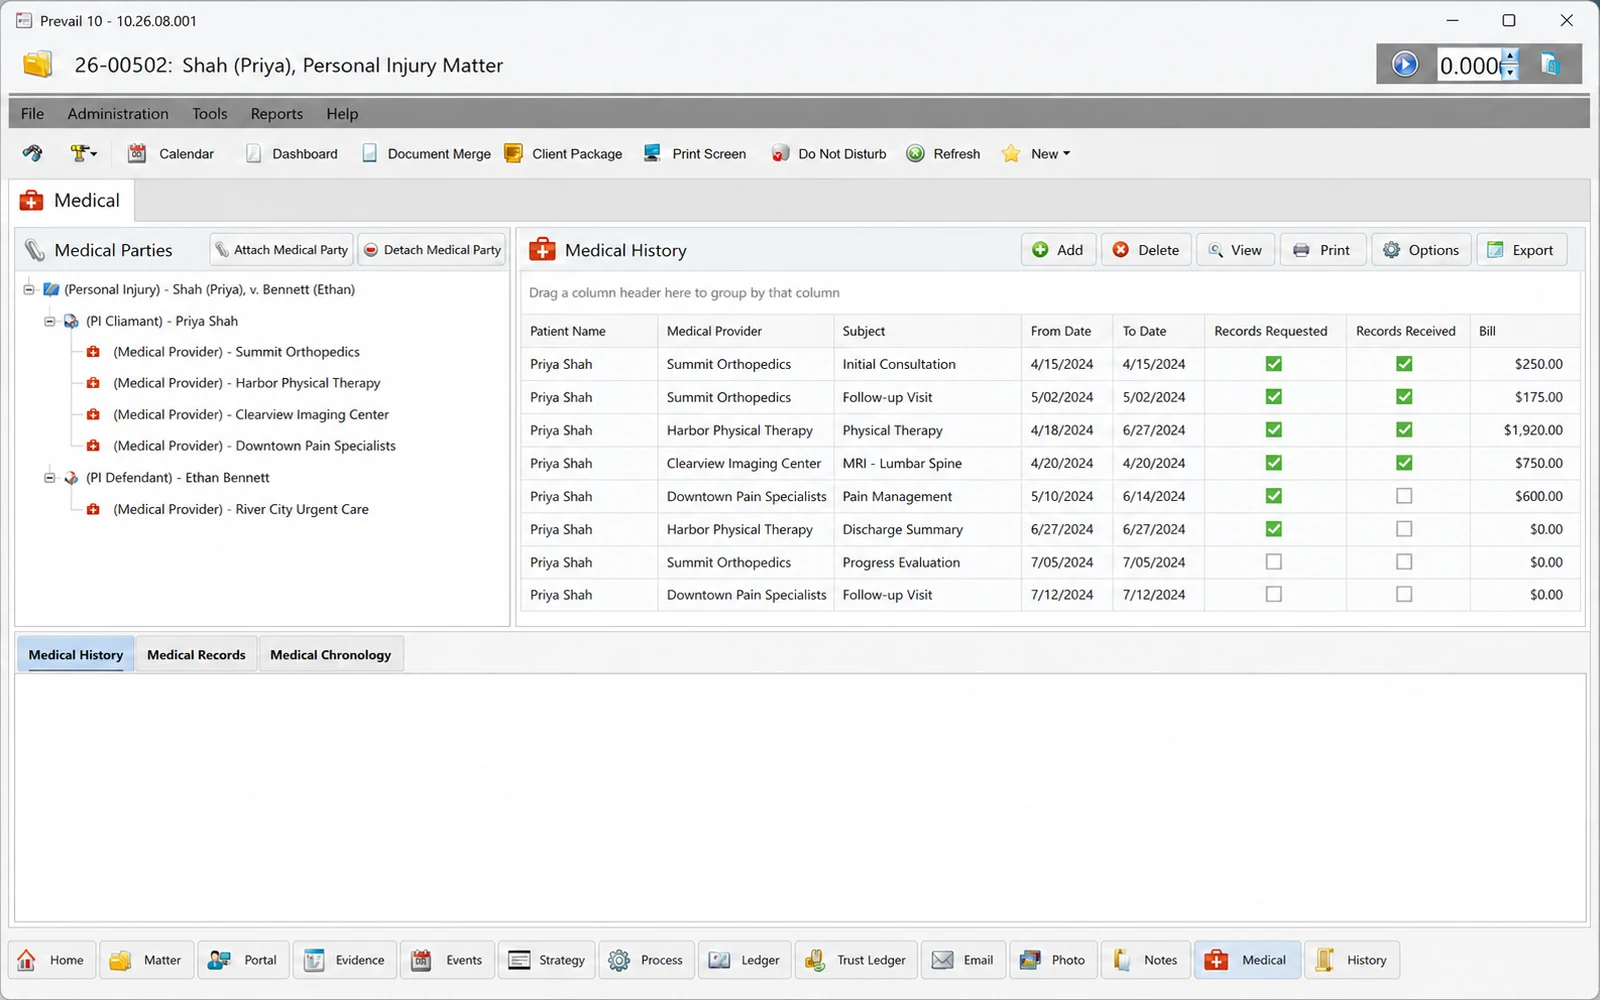Sort by the From Date column header
Image resolution: width=1600 pixels, height=1000 pixels.
click(x=1067, y=331)
